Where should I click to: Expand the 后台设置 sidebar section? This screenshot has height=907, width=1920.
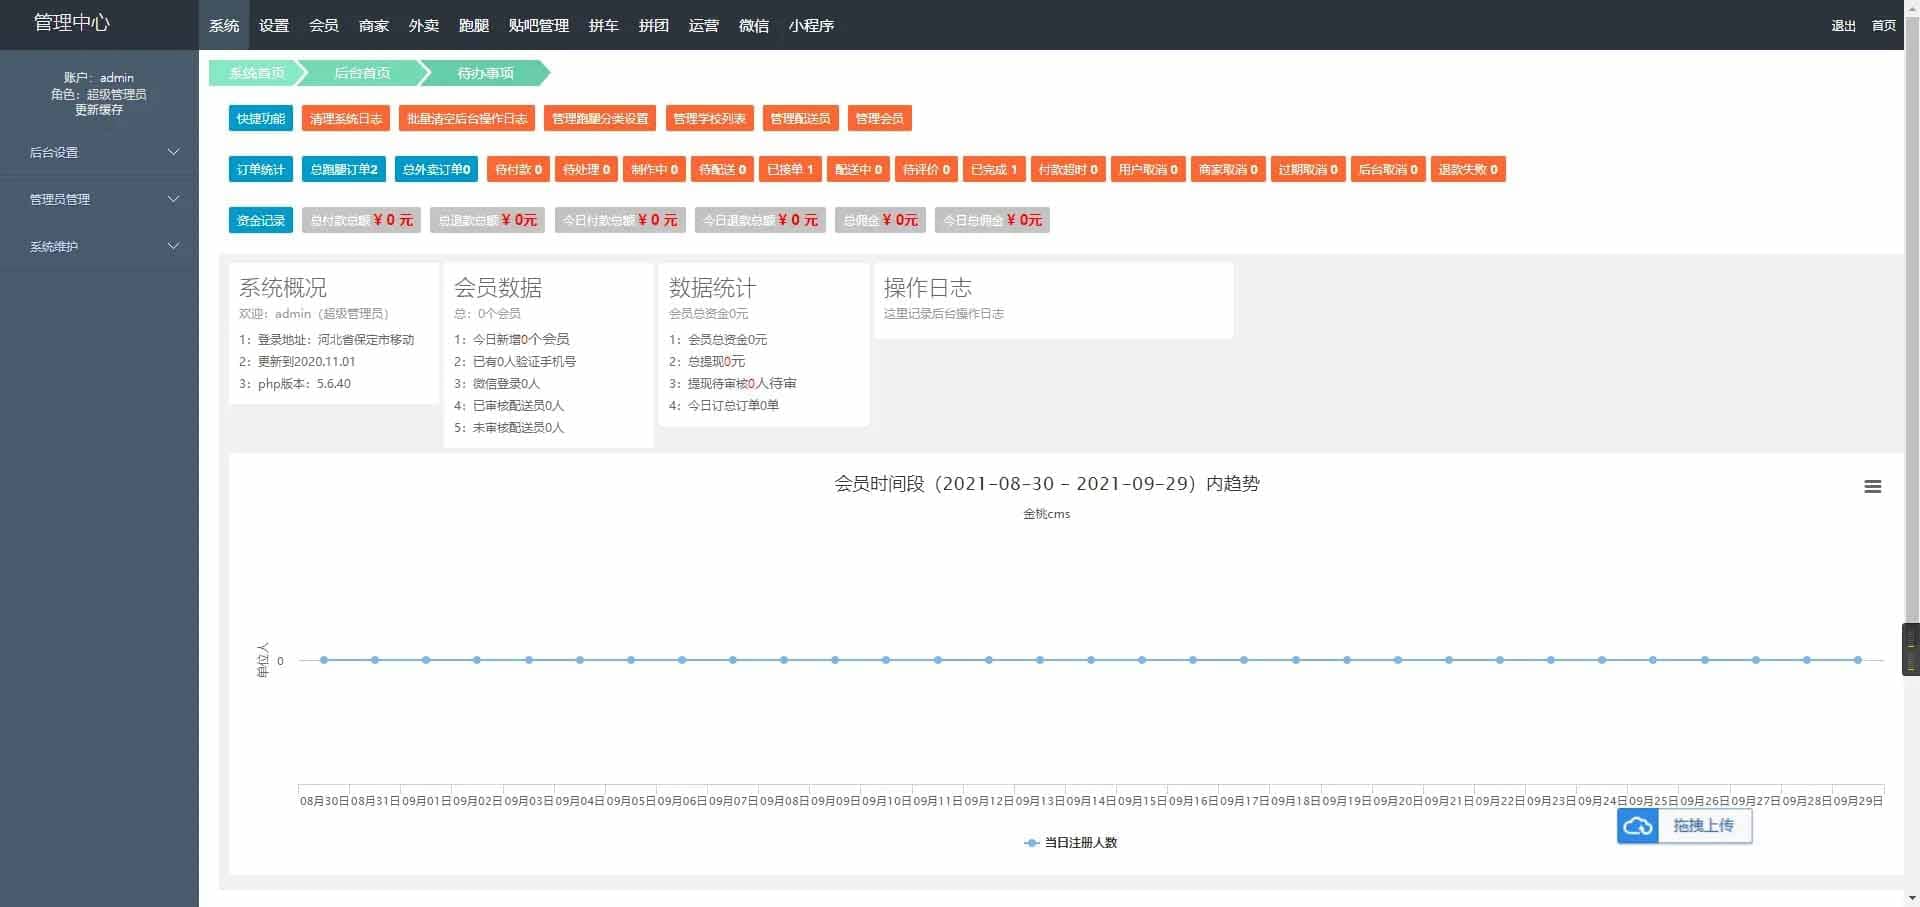(x=99, y=152)
